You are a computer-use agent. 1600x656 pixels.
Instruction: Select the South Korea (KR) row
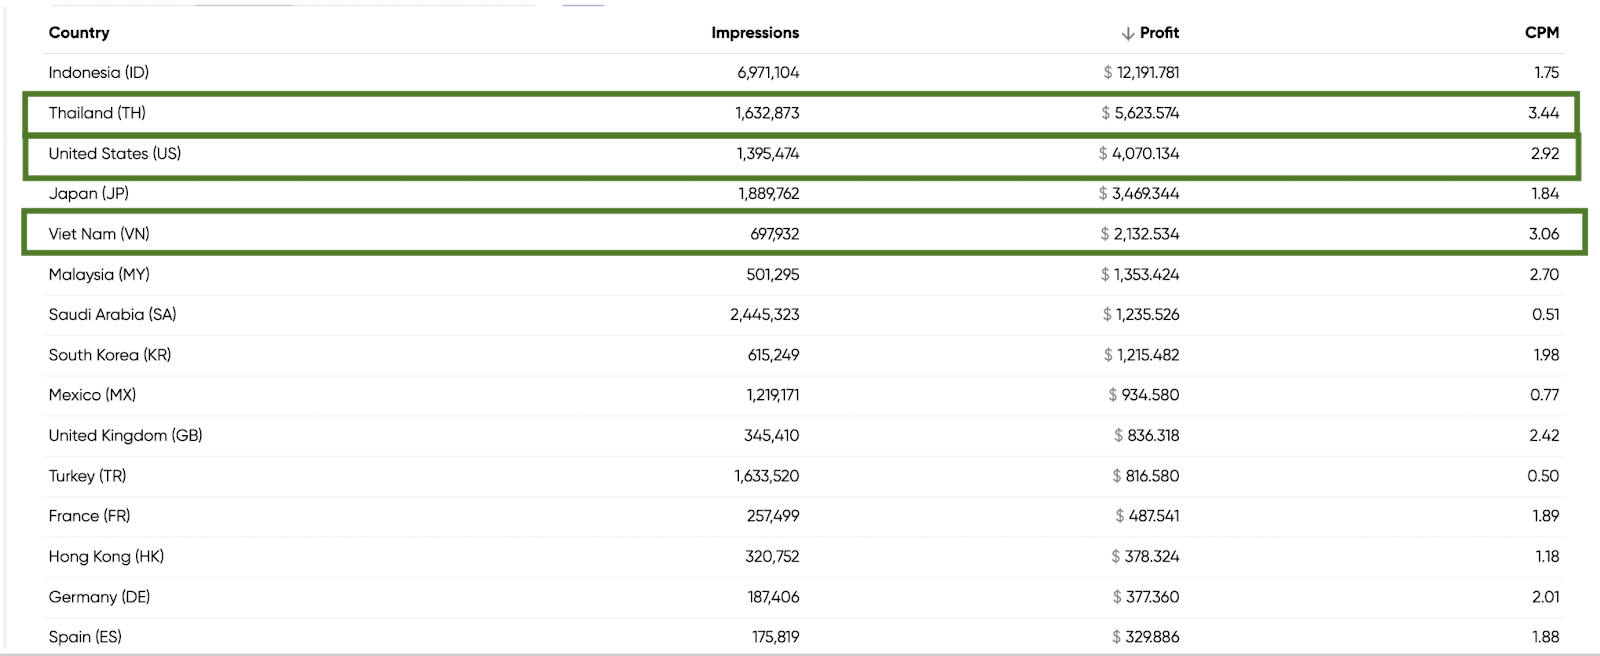pos(110,355)
